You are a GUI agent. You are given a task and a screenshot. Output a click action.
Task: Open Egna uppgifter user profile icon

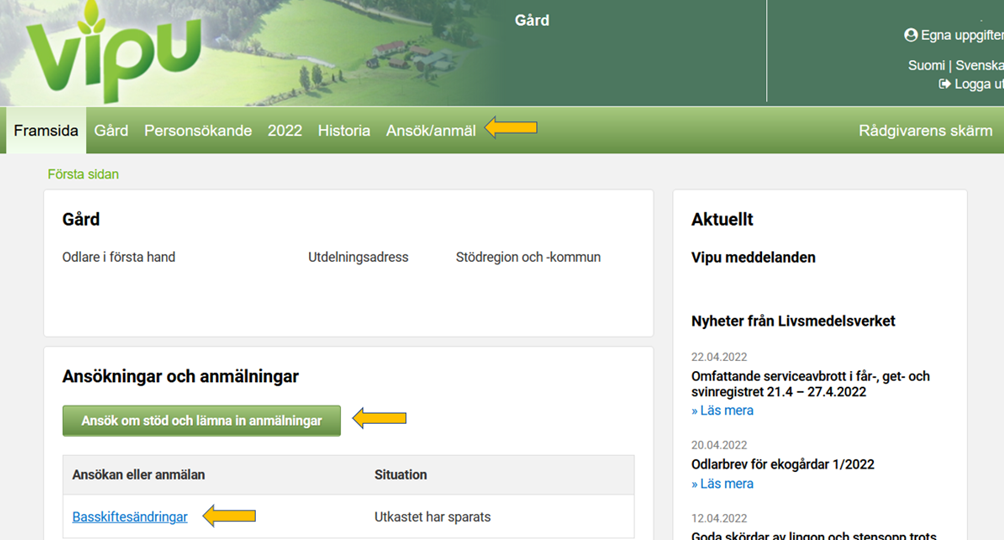point(910,35)
